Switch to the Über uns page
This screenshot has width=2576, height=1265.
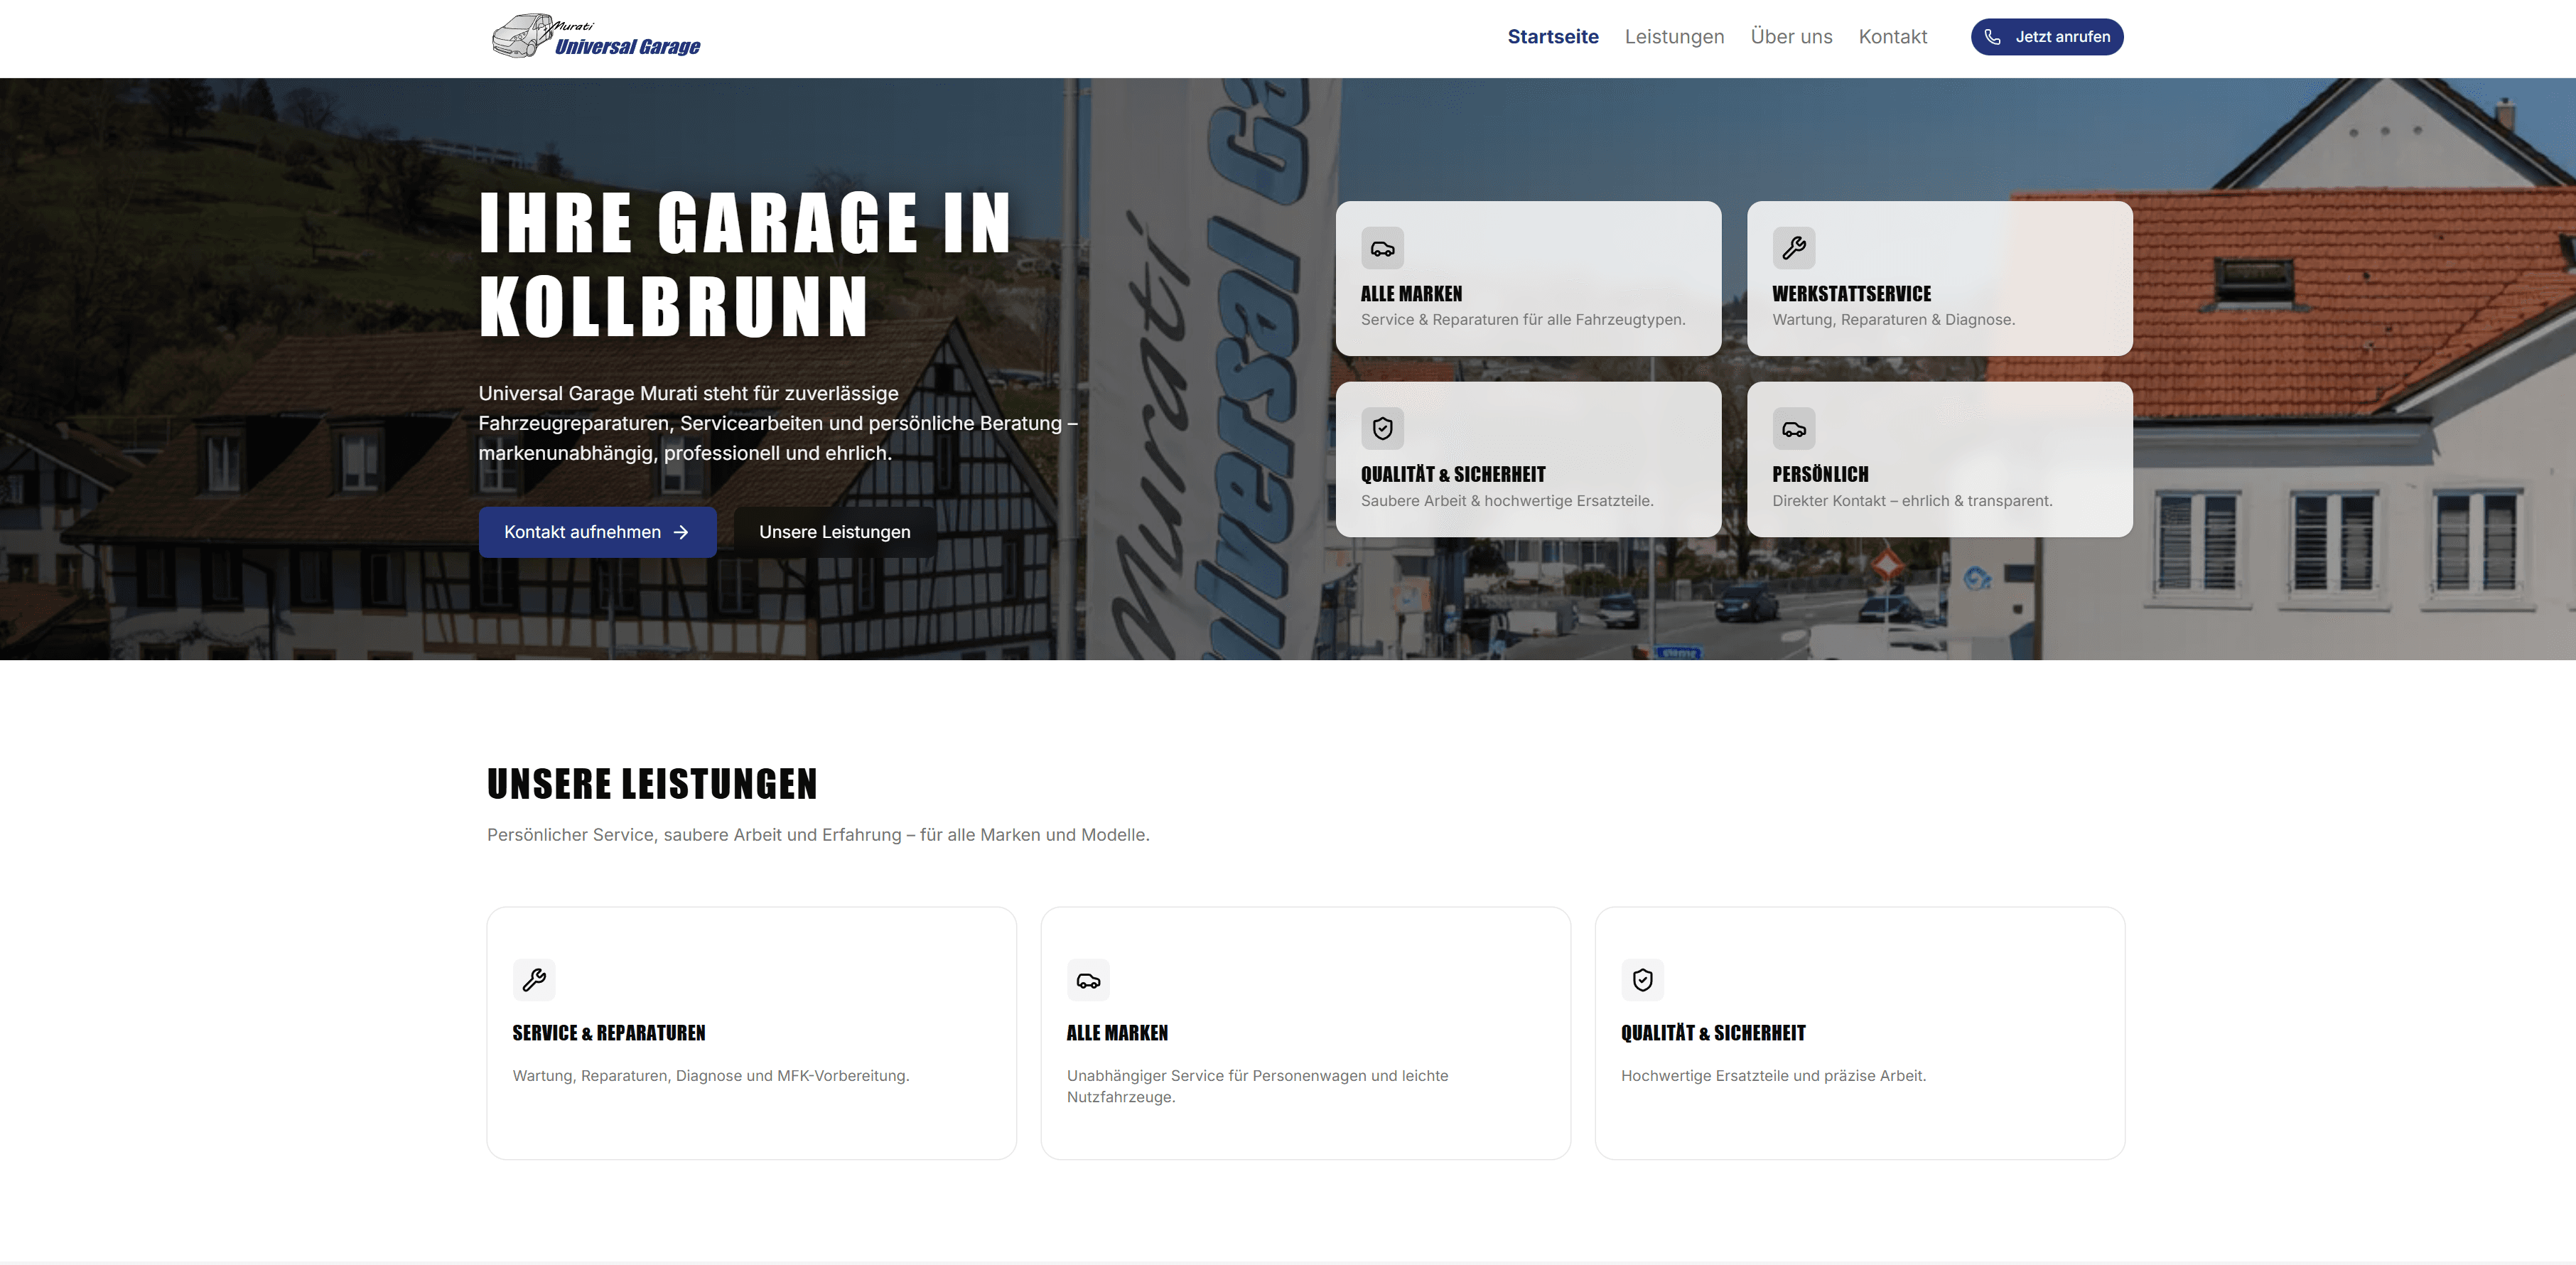[x=1792, y=37]
